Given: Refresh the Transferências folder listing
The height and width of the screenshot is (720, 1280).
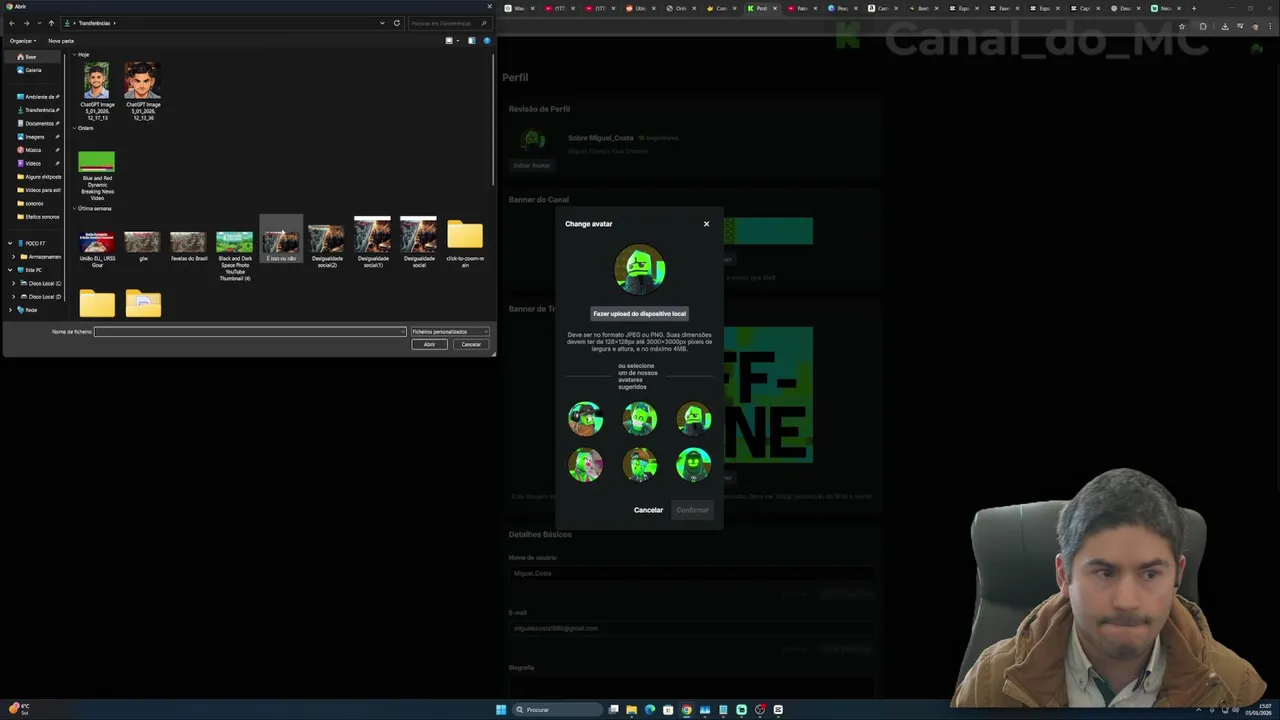Looking at the screenshot, I should (397, 23).
